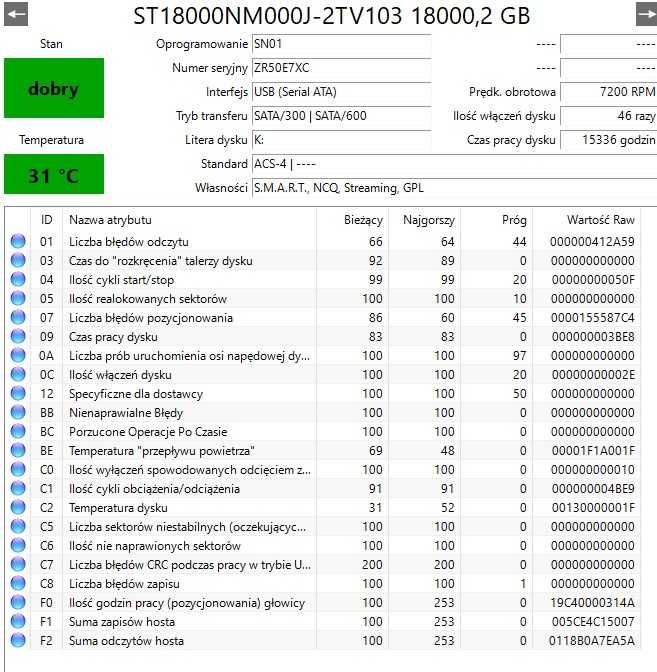Image resolution: width=657 pixels, height=672 pixels.
Task: Select row 'Liczba błędów pozycjonowania'
Action: click(x=323, y=317)
